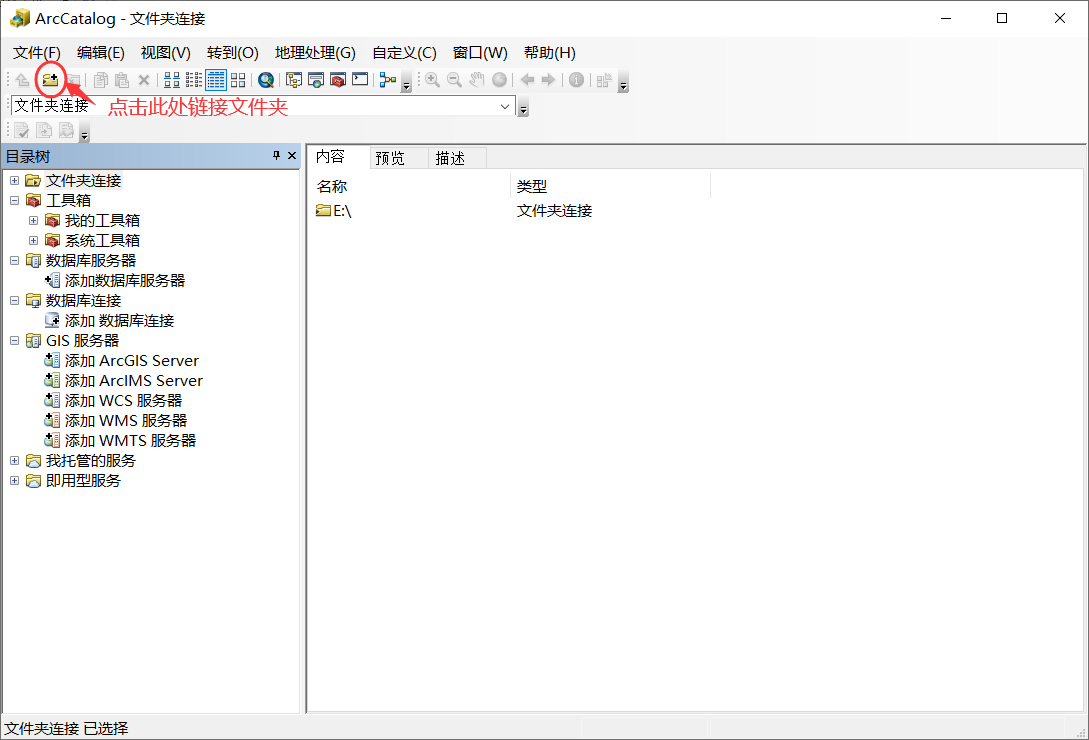
Task: Switch to List view icon
Action: pyautogui.click(x=194, y=80)
